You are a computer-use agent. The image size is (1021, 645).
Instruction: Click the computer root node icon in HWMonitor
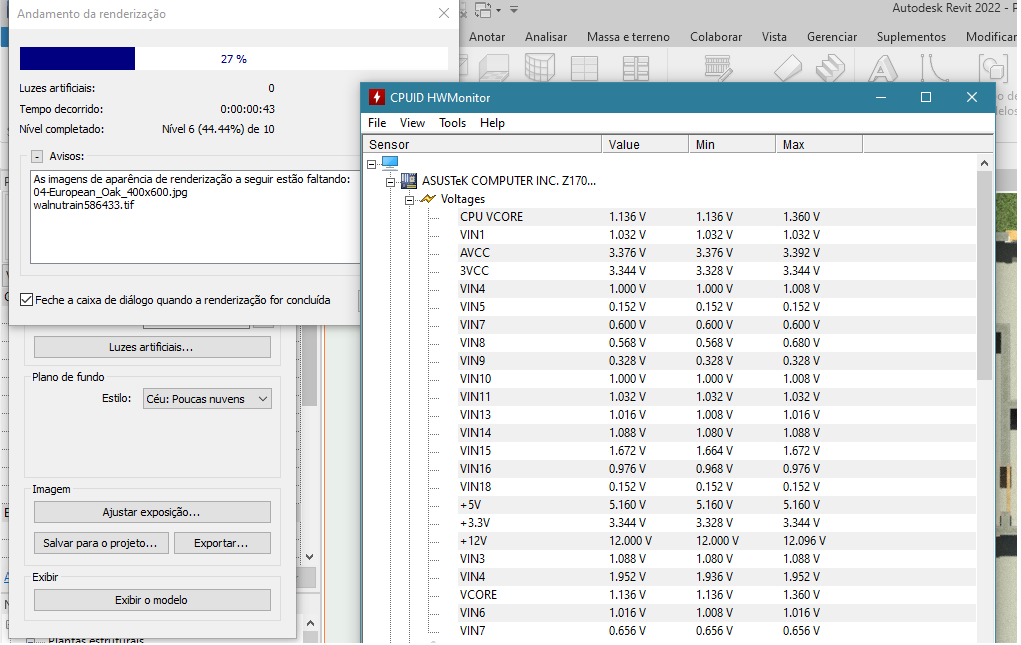(390, 162)
